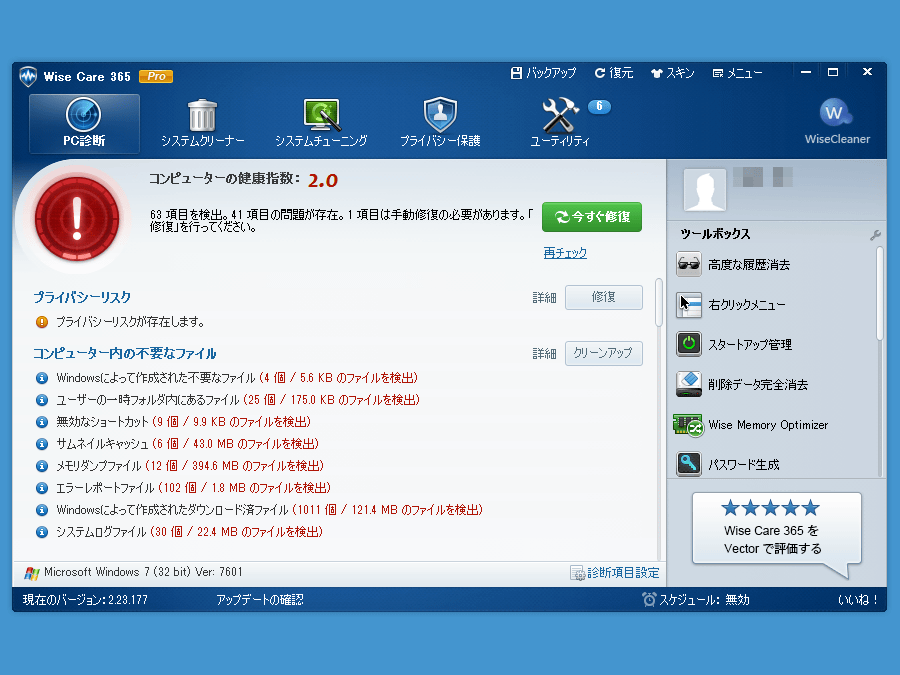
Task: Click the health score 2.0 value
Action: click(323, 180)
